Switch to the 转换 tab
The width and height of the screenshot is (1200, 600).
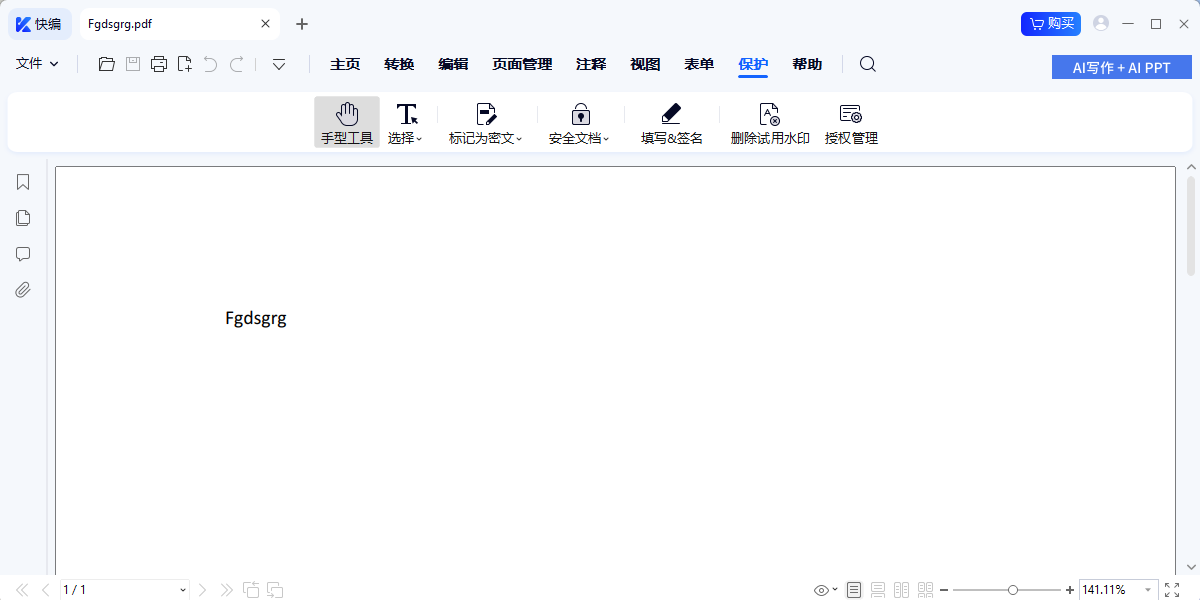399,64
